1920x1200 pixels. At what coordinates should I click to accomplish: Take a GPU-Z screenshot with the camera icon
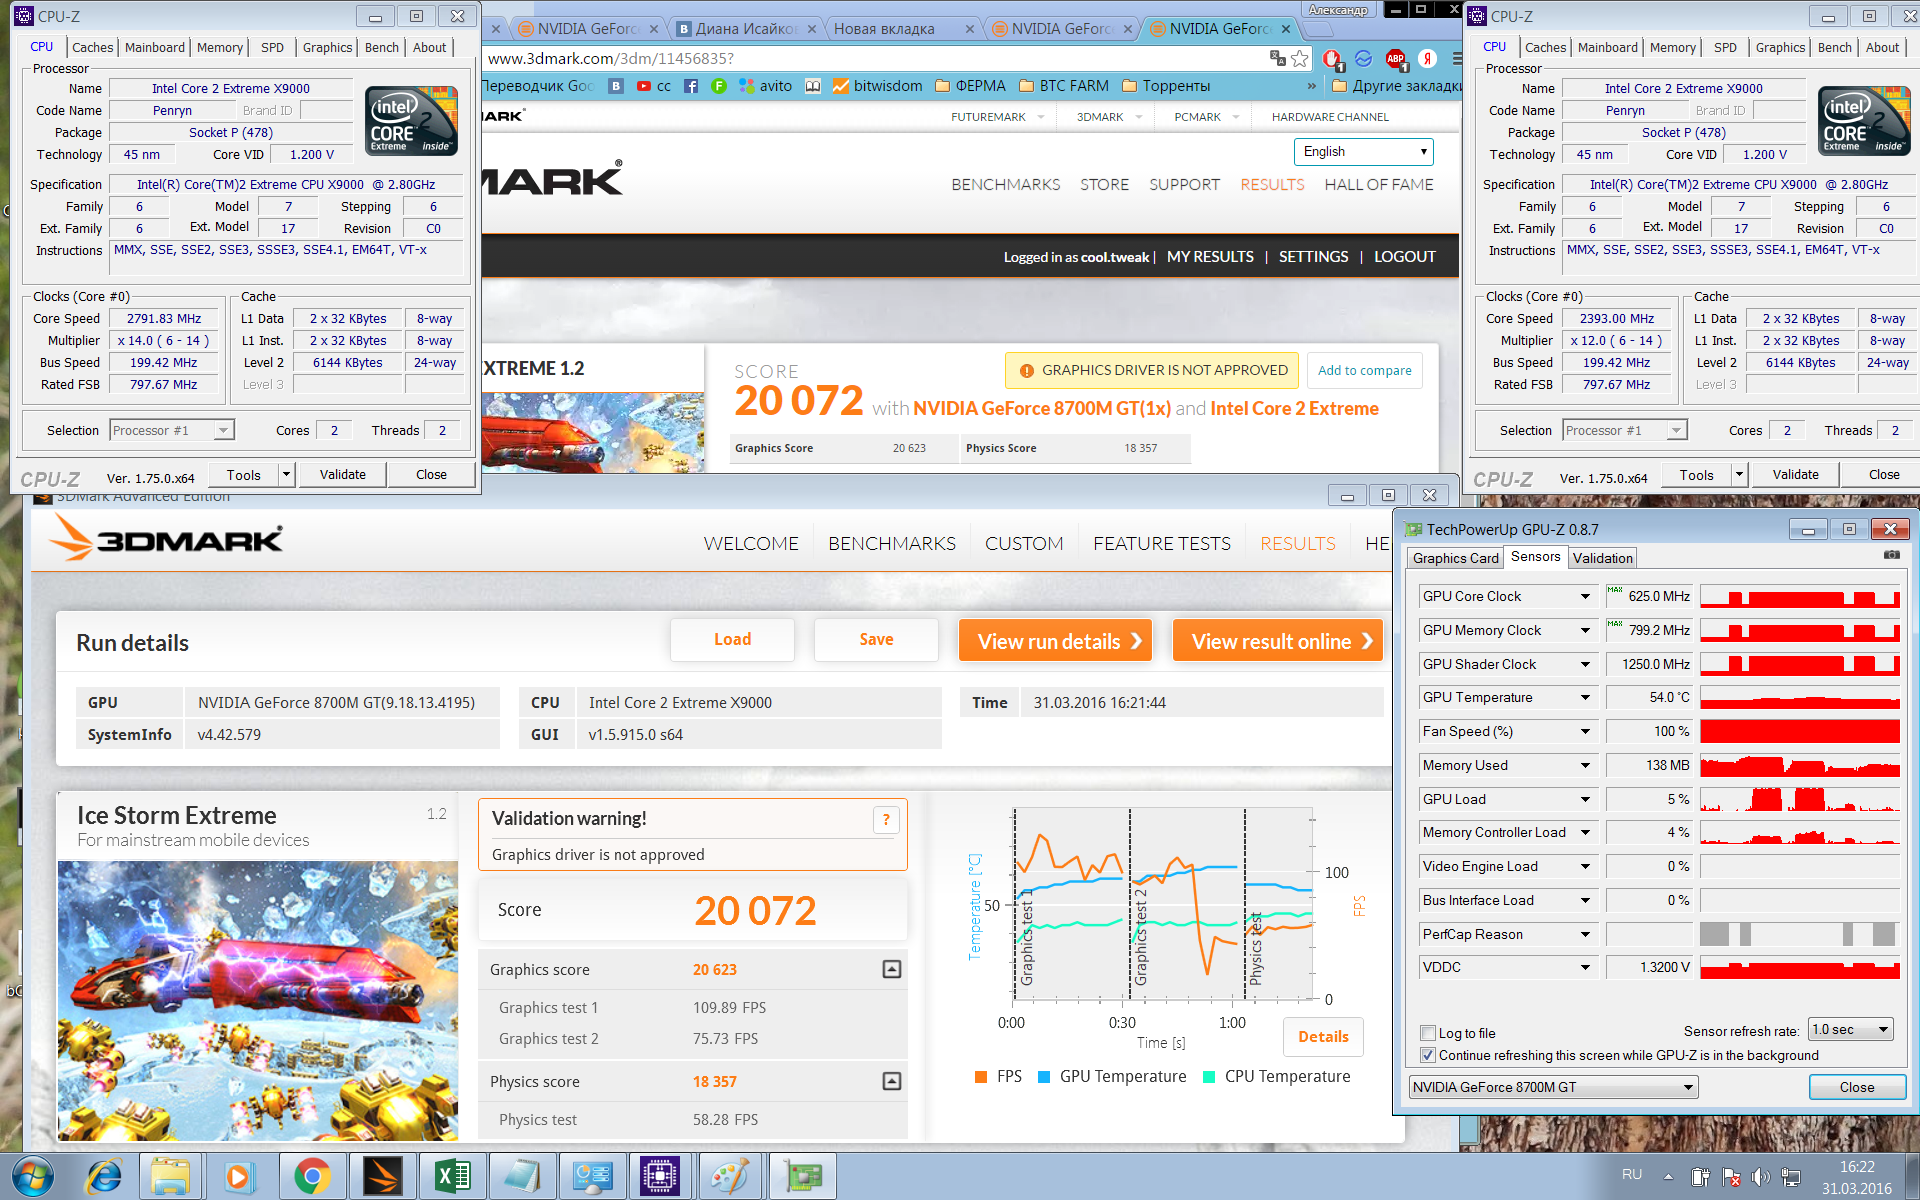(x=1892, y=554)
